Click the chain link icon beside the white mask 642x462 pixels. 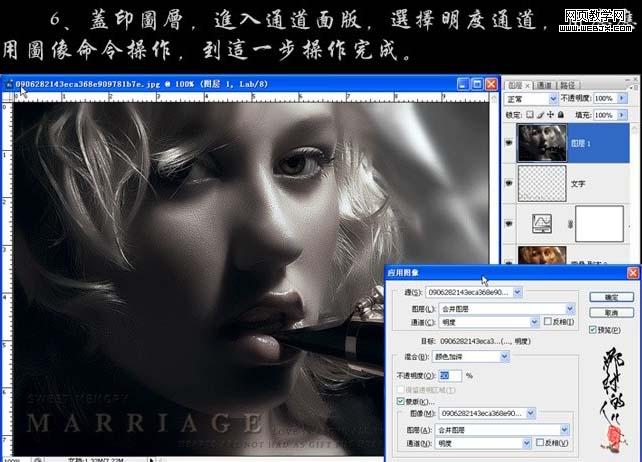[570, 224]
